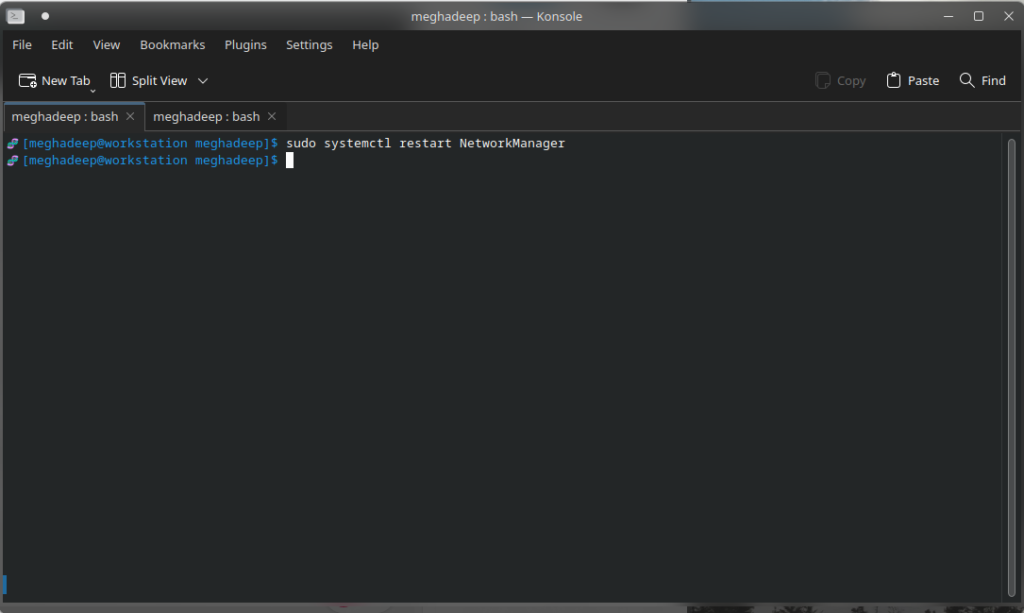
Task: Open the Help menu
Action: tap(365, 44)
